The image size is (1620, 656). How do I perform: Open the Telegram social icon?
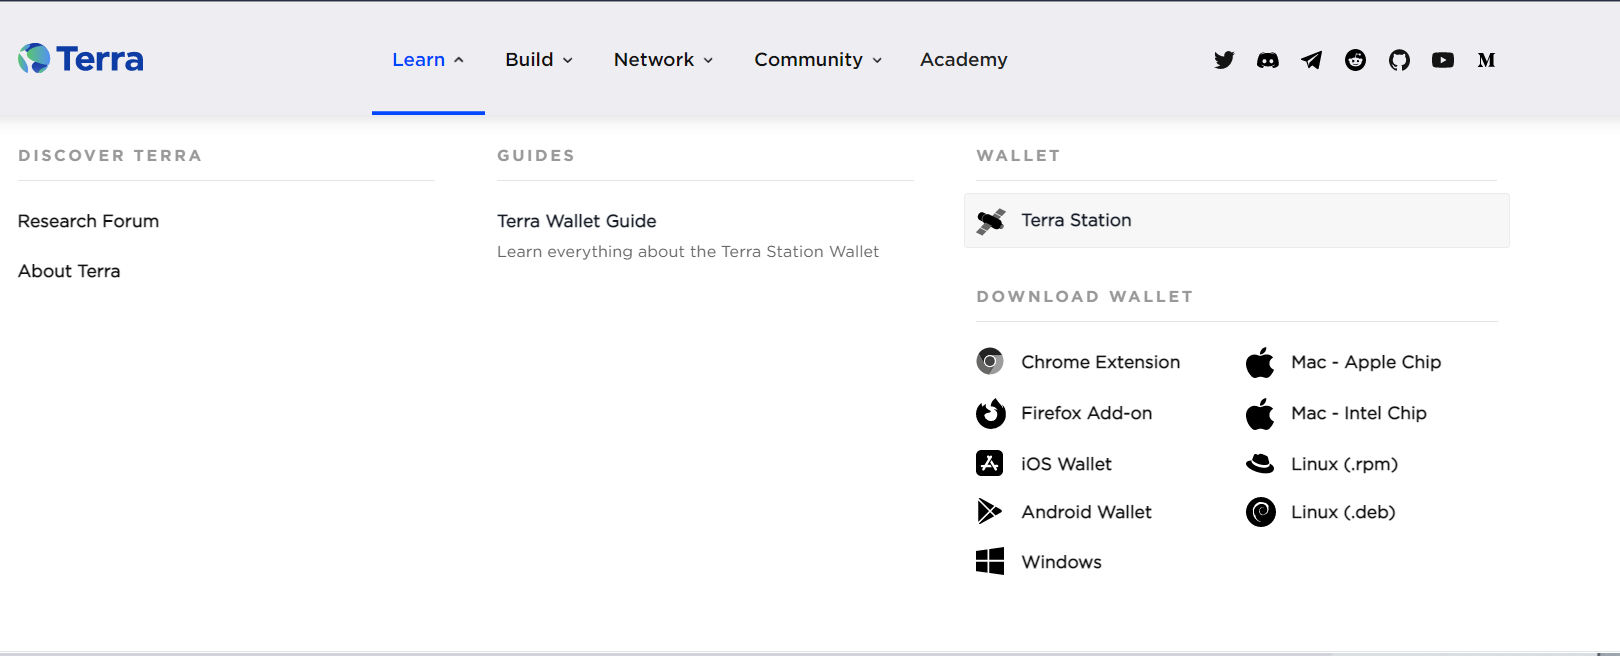(1312, 60)
